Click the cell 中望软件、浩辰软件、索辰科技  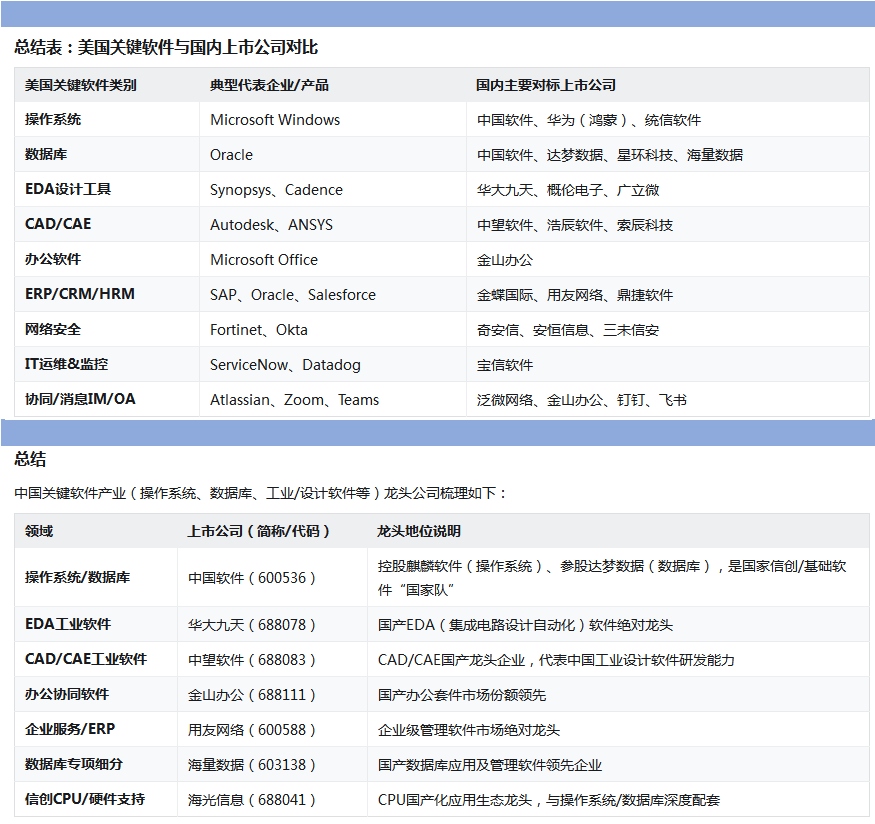click(575, 225)
